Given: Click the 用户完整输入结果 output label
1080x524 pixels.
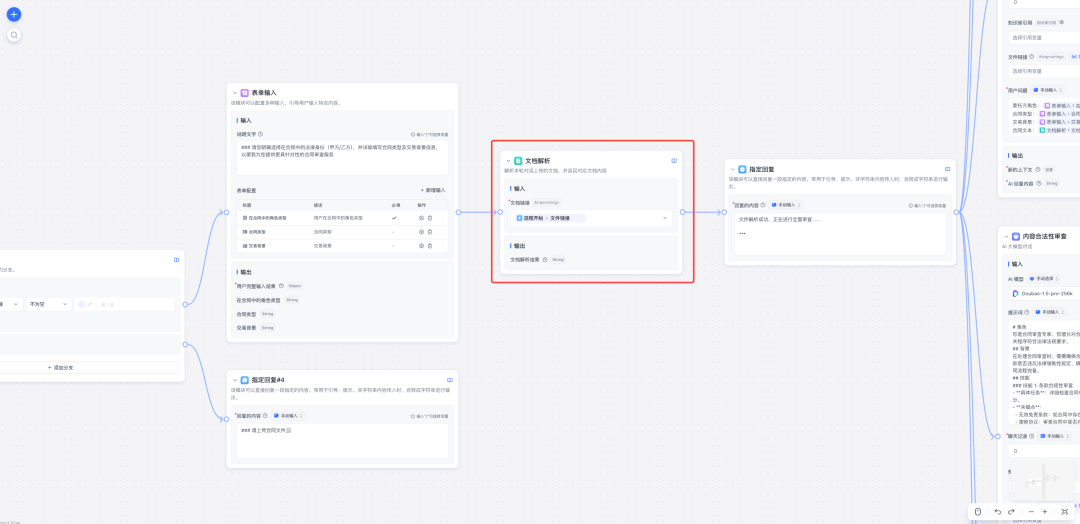Looking at the screenshot, I should (256, 285).
